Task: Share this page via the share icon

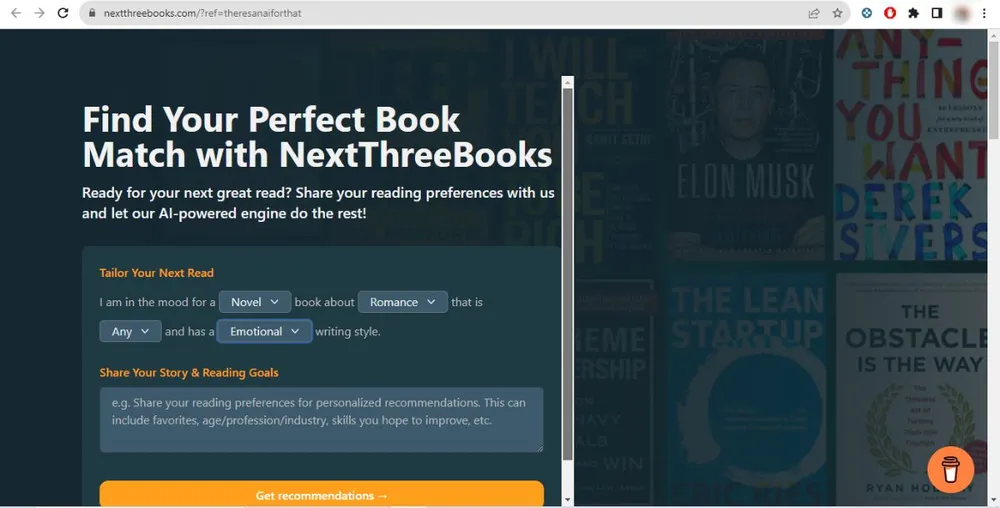Action: click(x=814, y=14)
